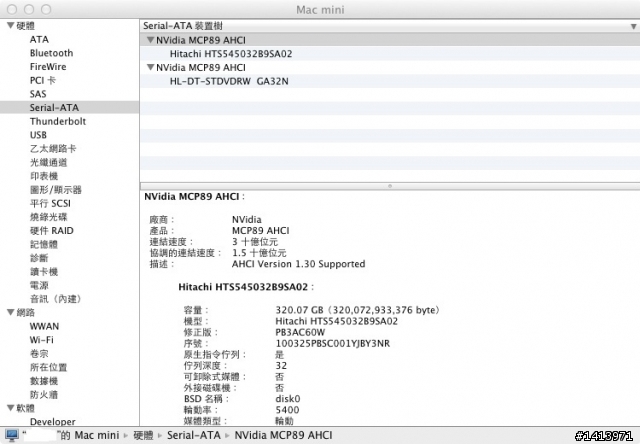Select WWAN under network section
The width and height of the screenshot is (640, 444).
click(44, 326)
